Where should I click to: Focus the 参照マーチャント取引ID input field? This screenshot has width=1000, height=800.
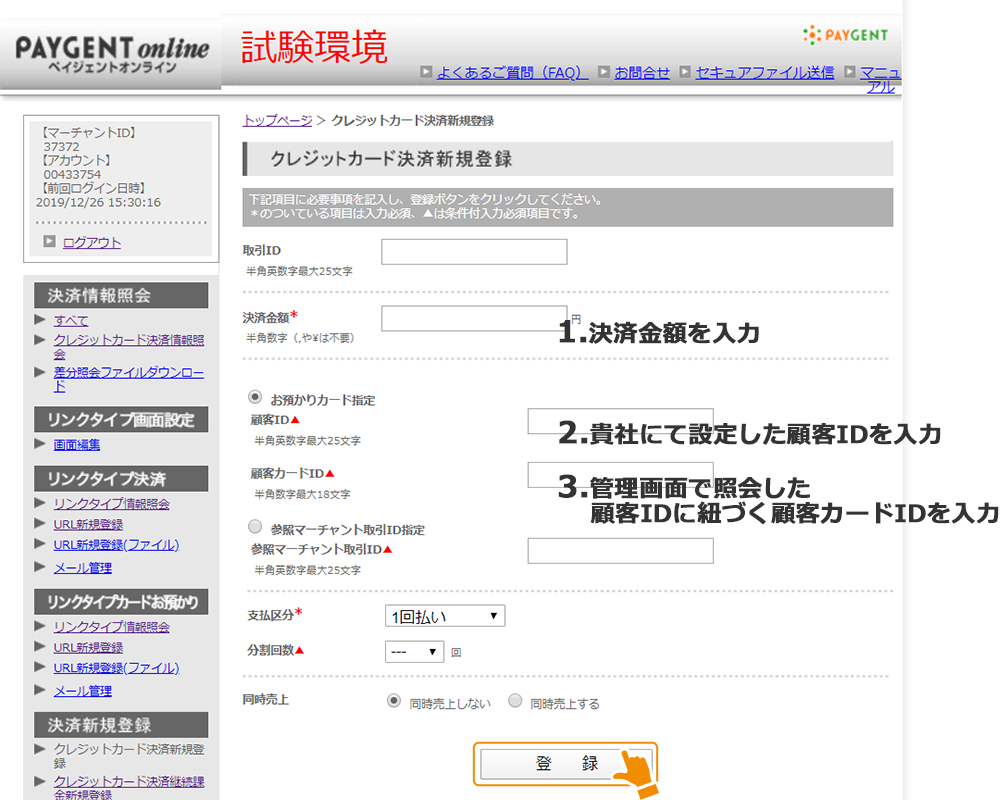click(x=620, y=551)
